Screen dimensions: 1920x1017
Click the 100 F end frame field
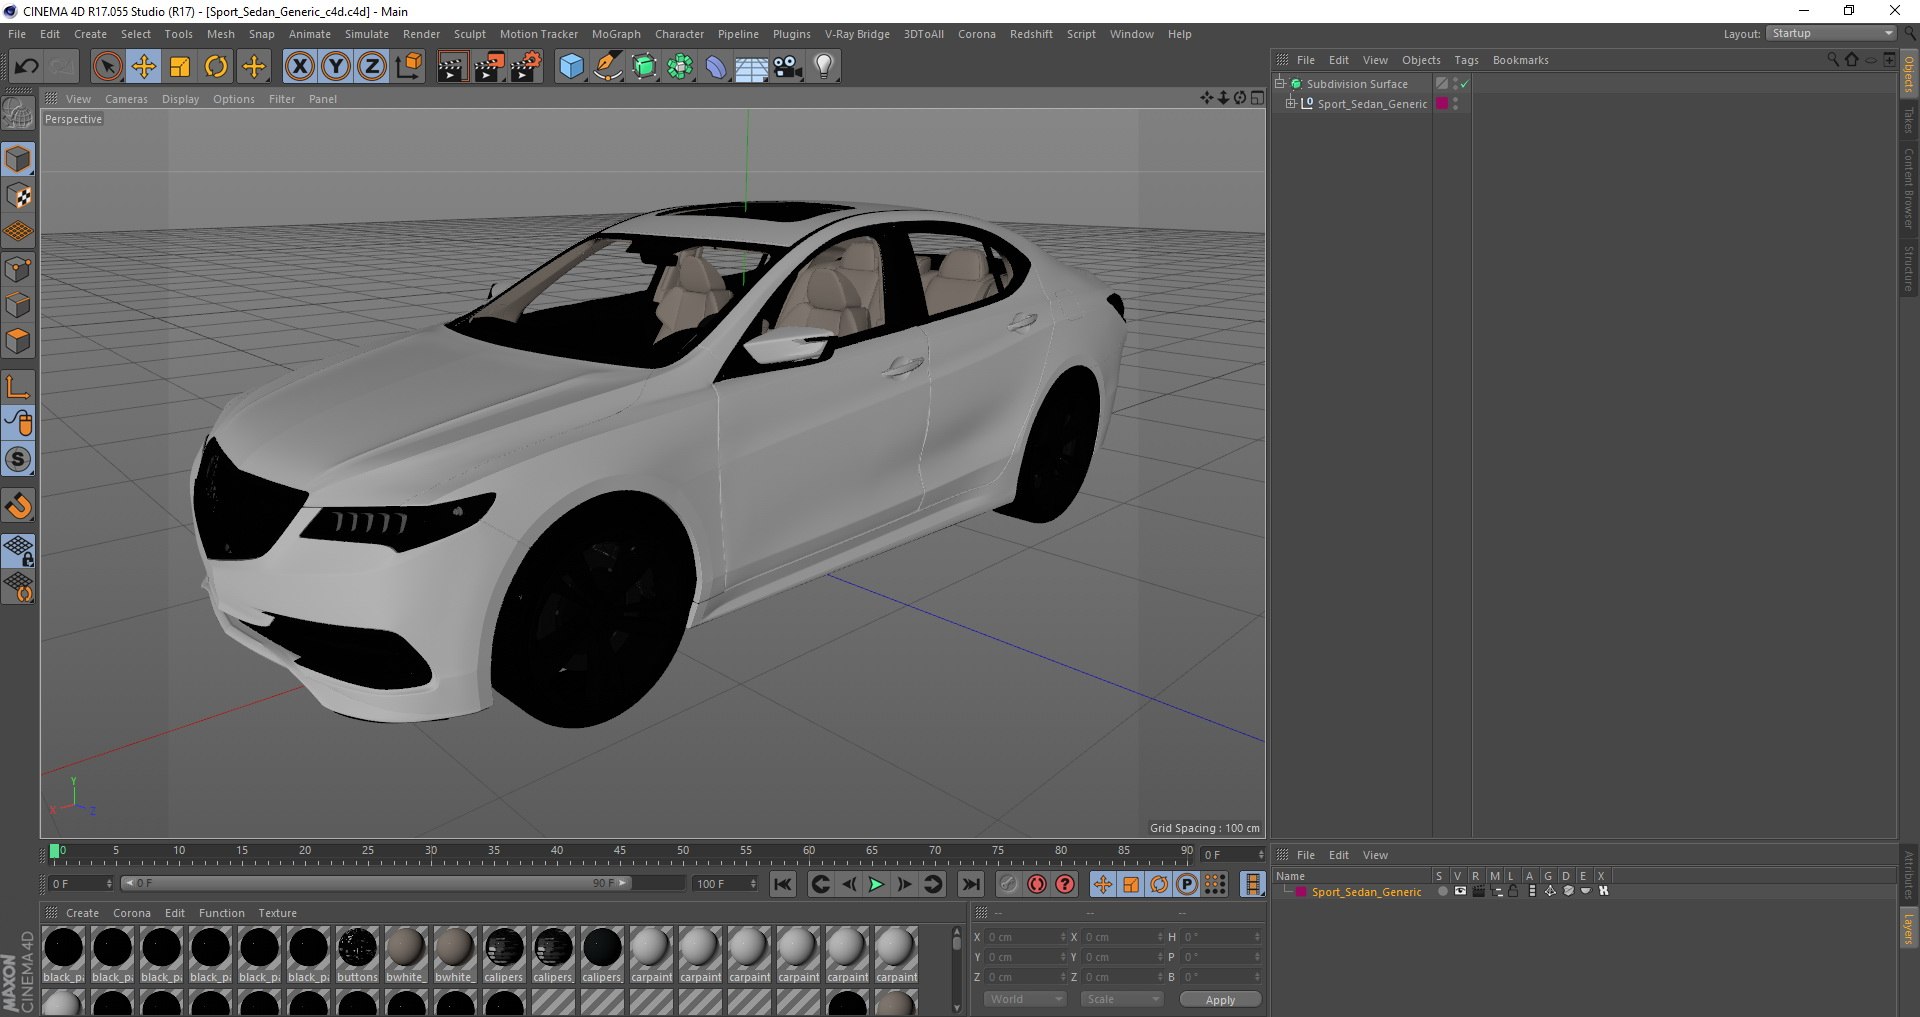[726, 884]
